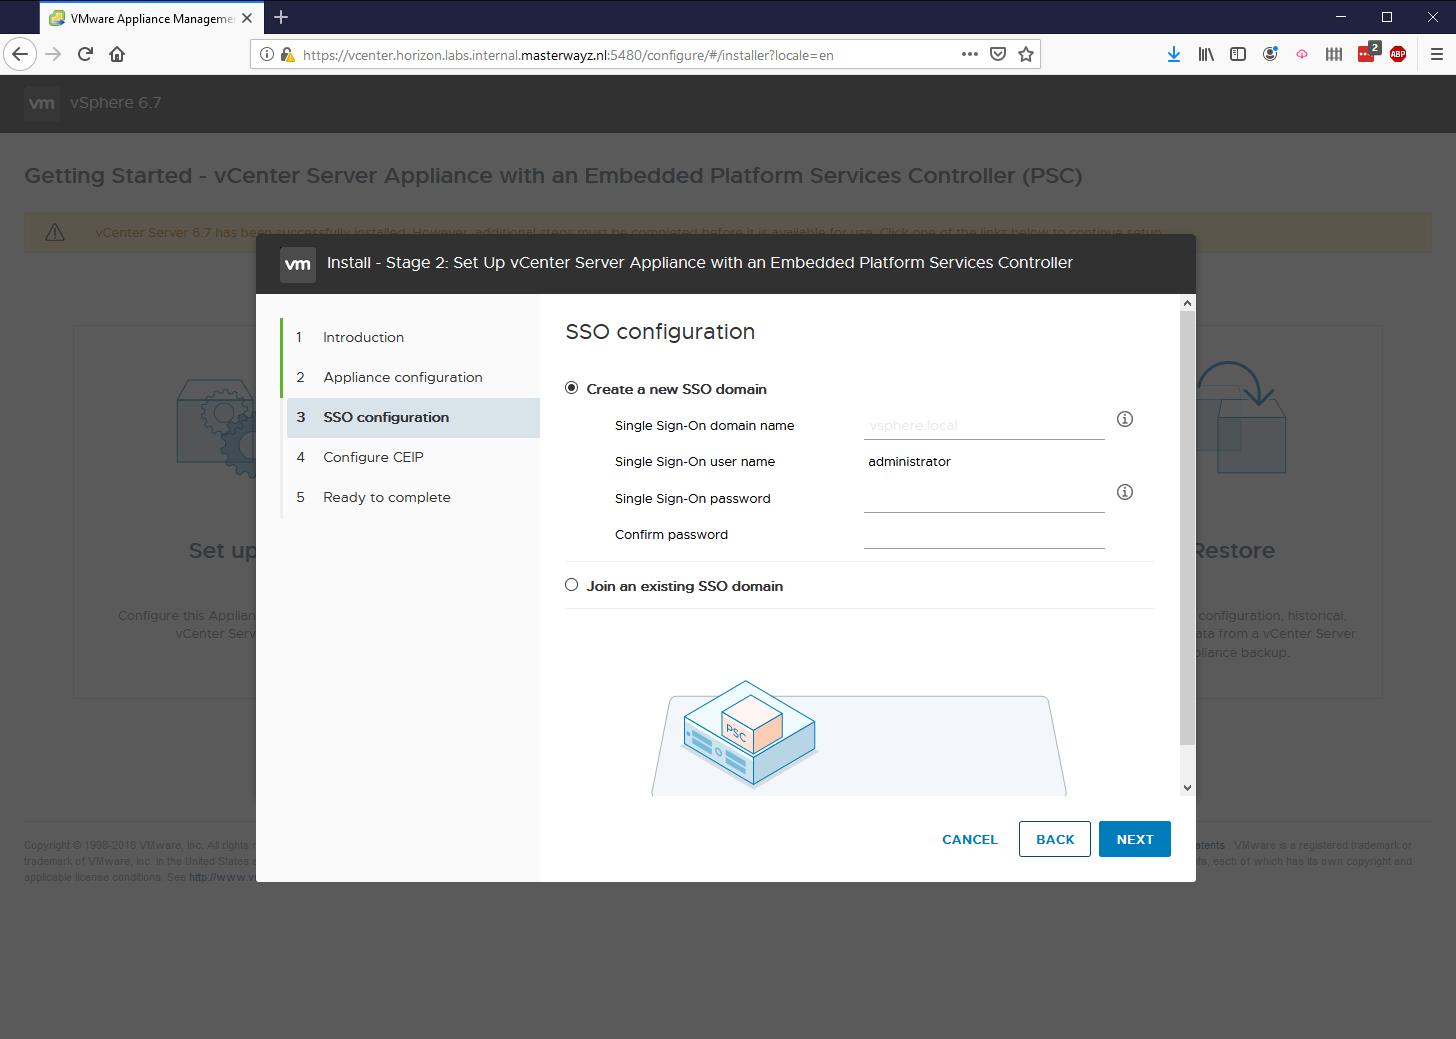Click the 'administrator' user name text

(x=909, y=462)
